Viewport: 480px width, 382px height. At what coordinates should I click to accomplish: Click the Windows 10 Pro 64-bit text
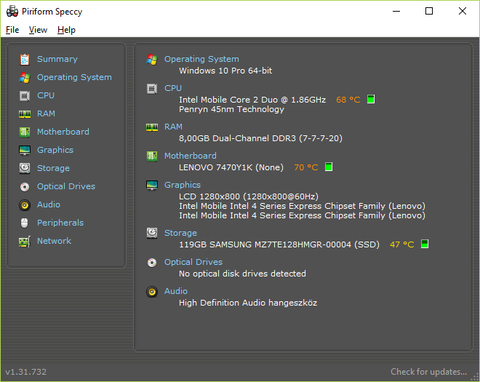[226, 71]
